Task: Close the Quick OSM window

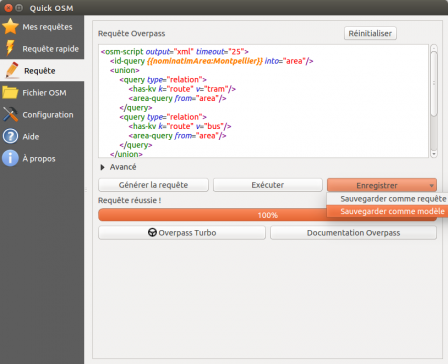Action: [8, 8]
